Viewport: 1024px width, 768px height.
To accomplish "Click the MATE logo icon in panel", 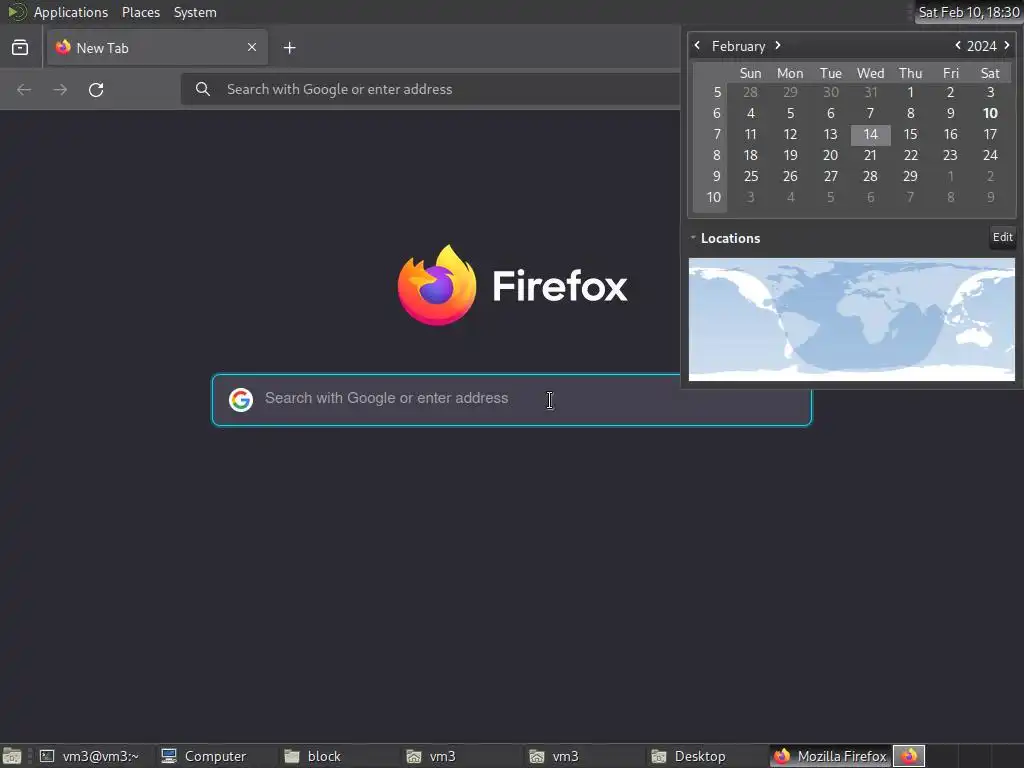I will coord(16,12).
